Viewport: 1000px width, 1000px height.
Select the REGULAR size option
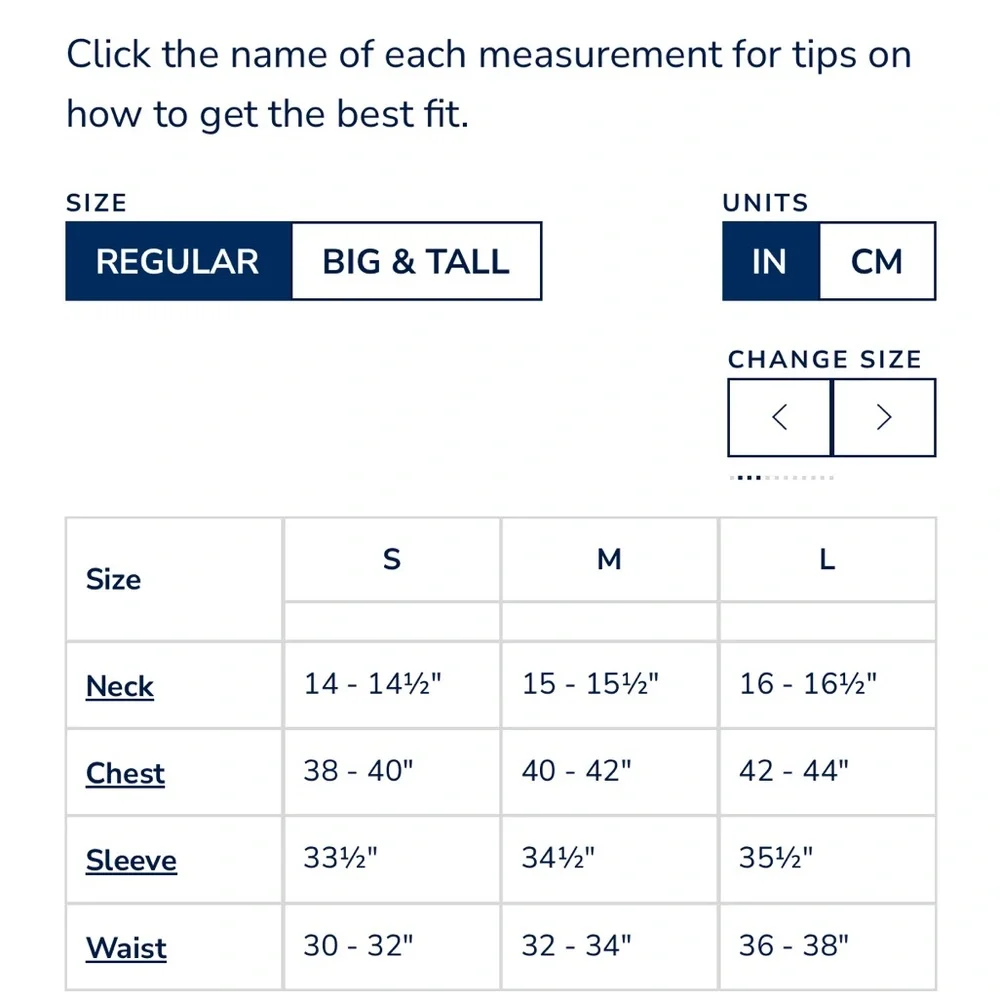pos(179,261)
